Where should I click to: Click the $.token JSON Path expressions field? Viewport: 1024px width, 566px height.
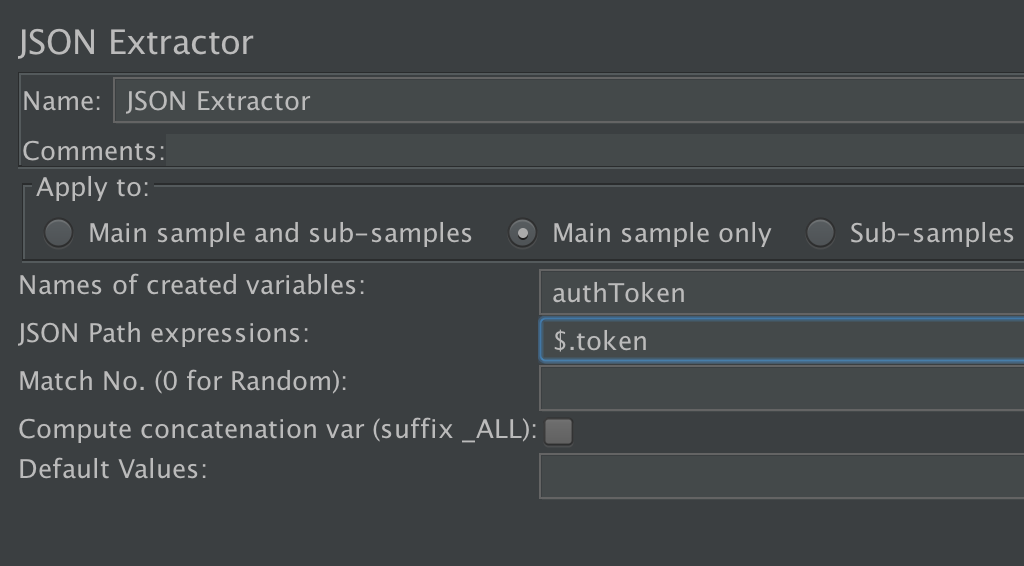point(782,340)
